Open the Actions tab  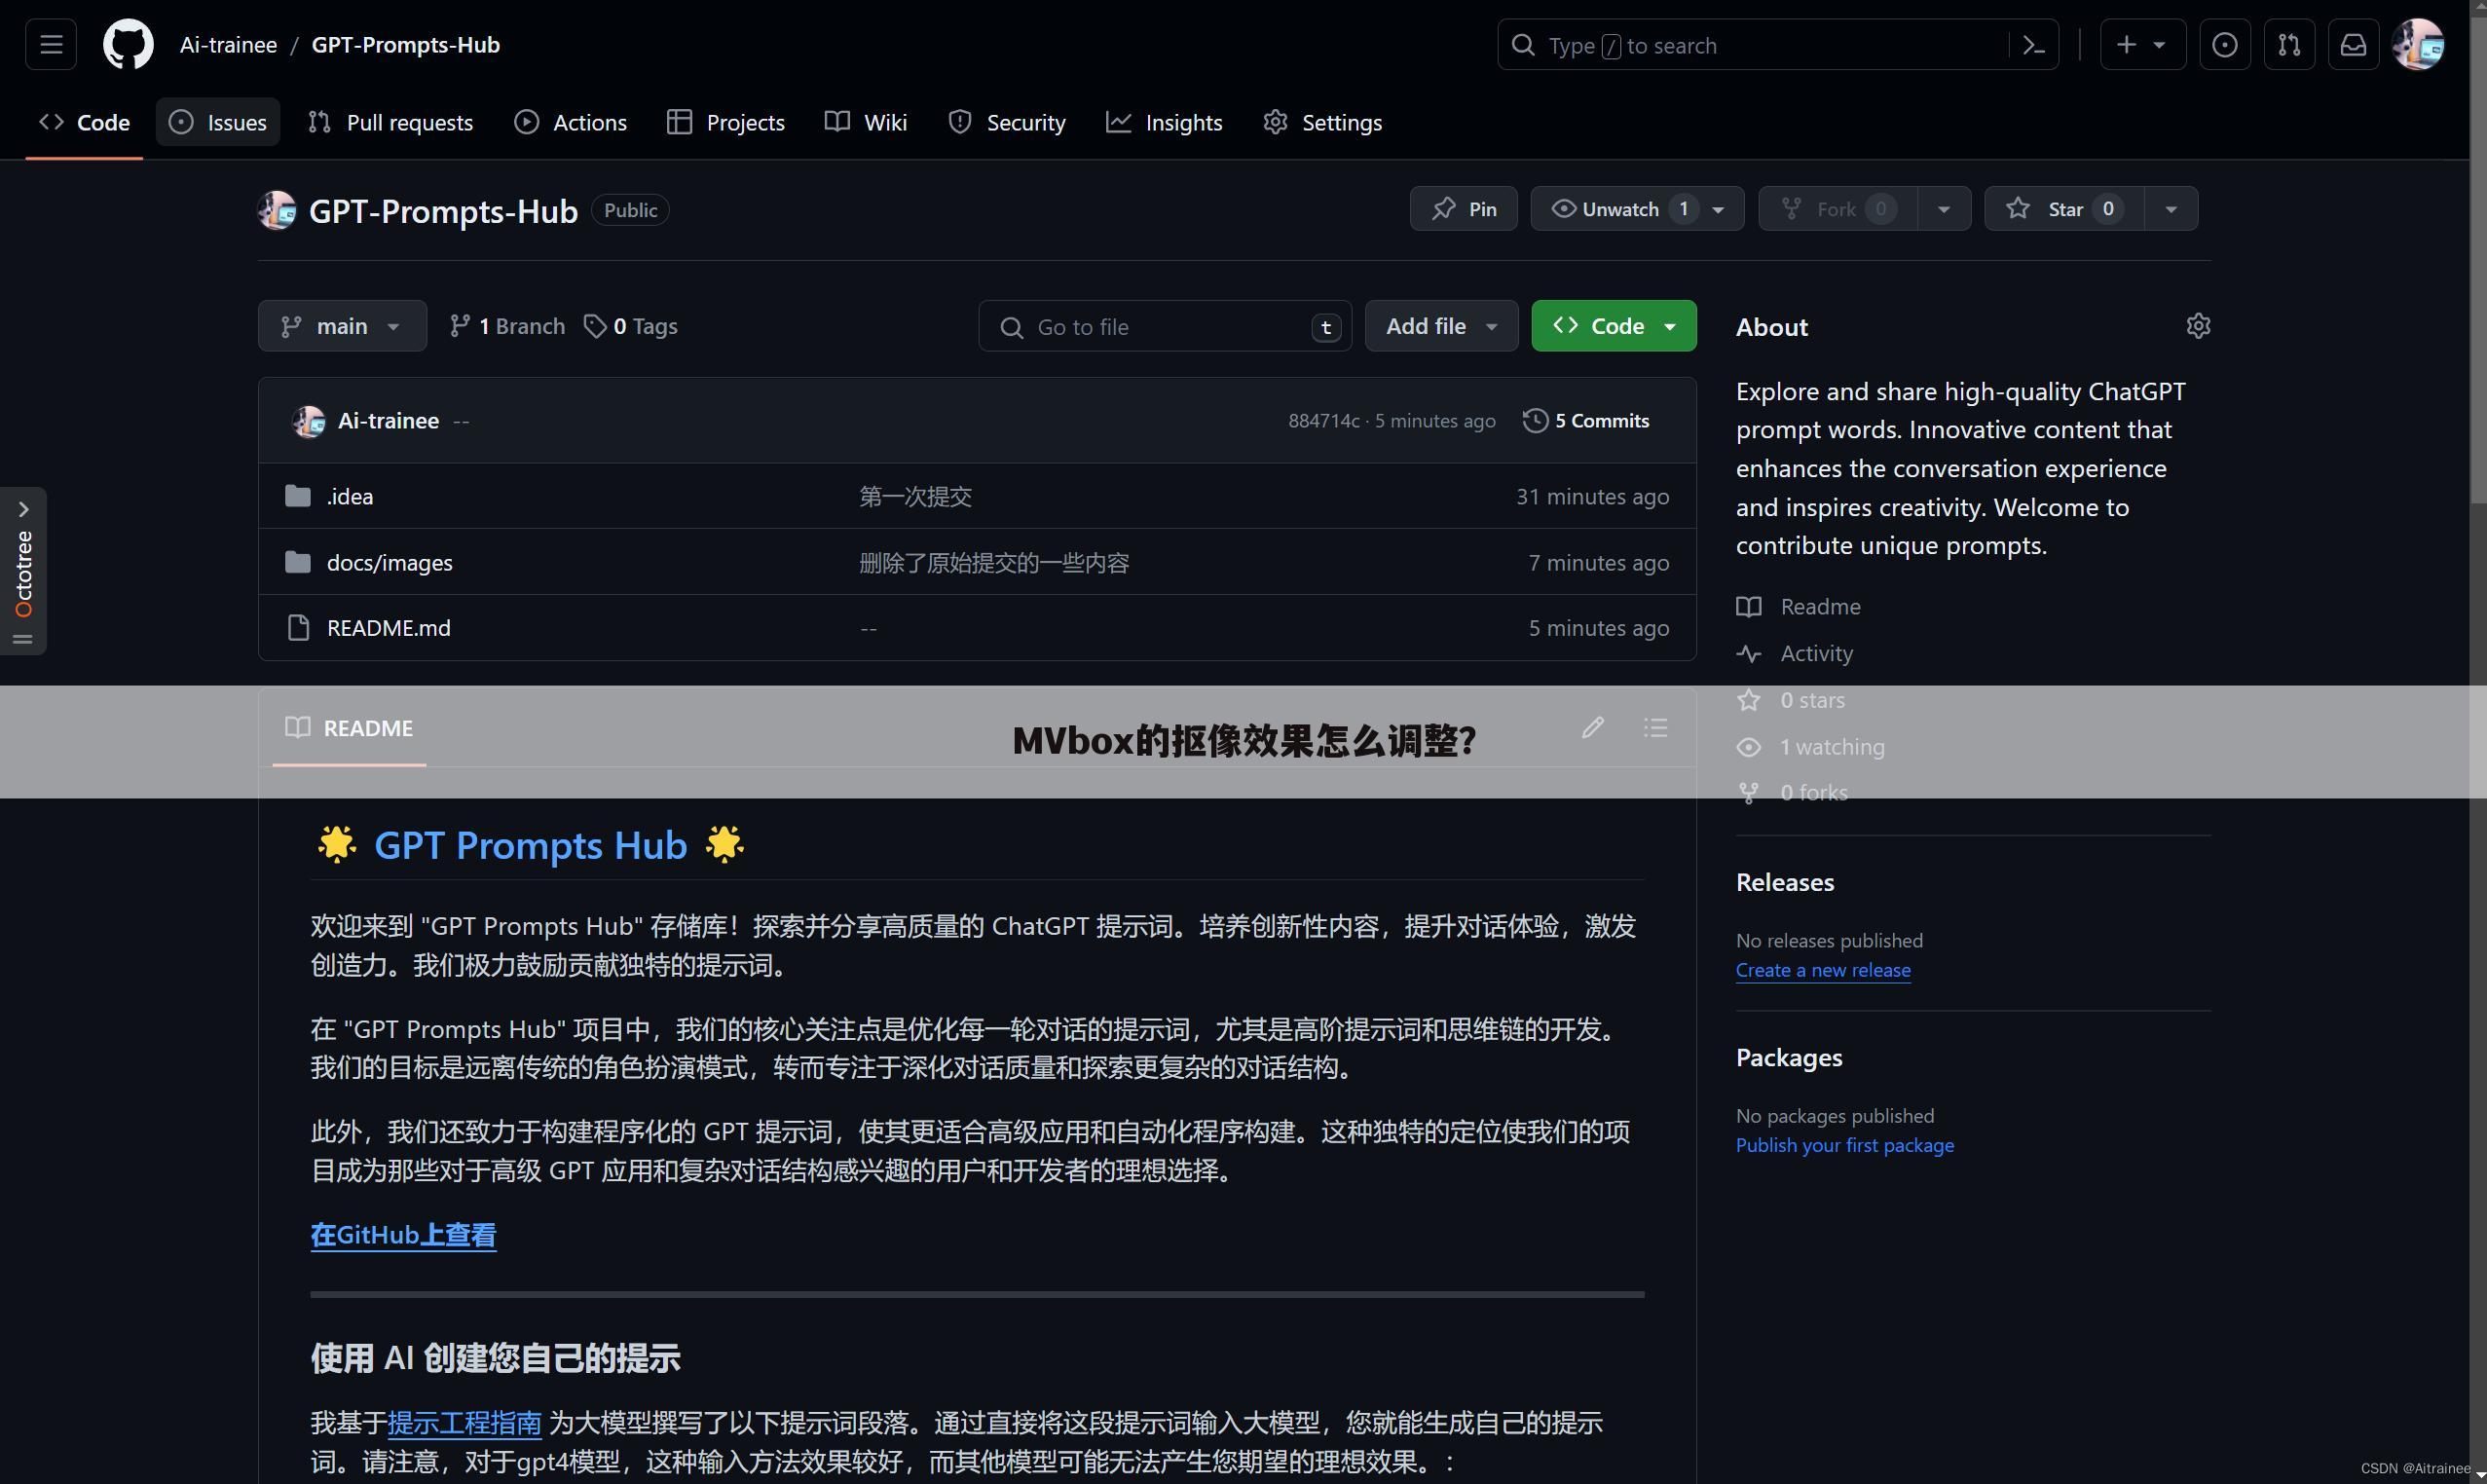570,122
